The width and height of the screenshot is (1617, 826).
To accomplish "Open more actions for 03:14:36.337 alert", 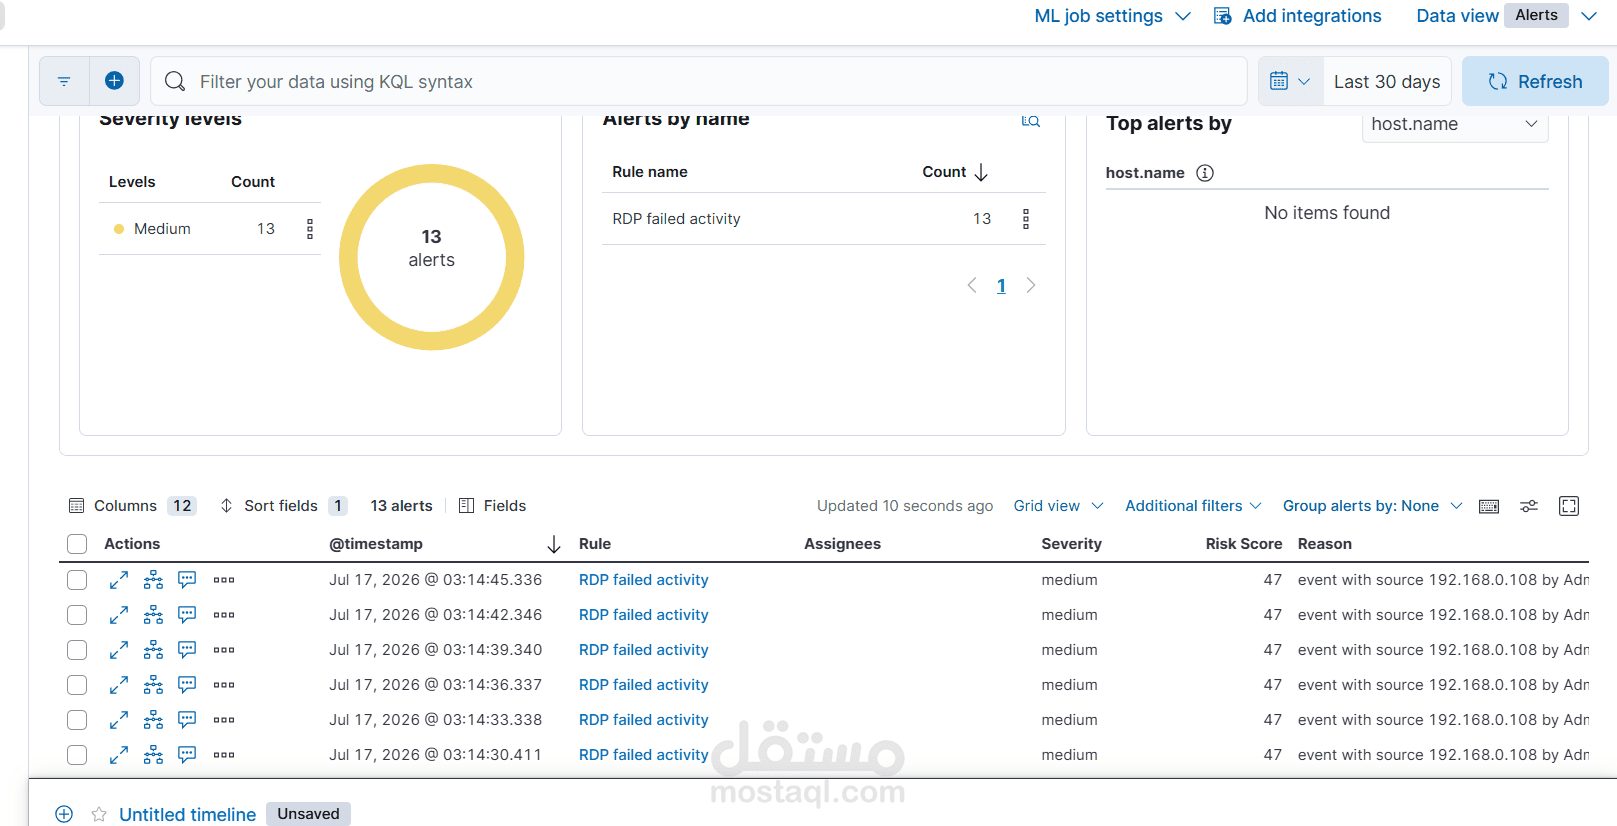I will pos(224,685).
